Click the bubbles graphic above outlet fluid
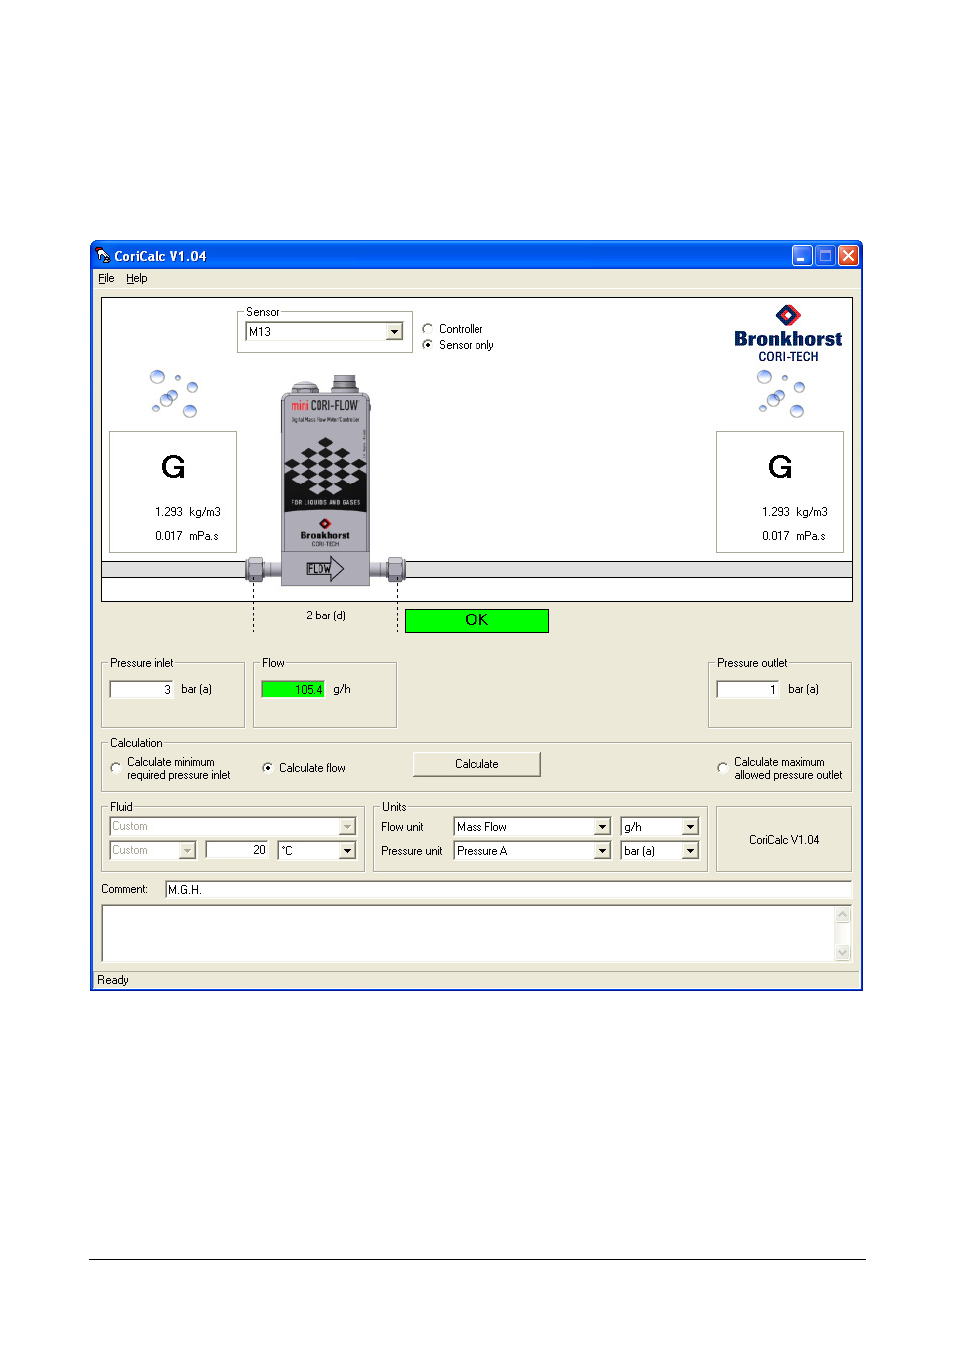Image resolution: width=954 pixels, height=1350 pixels. coord(781,393)
